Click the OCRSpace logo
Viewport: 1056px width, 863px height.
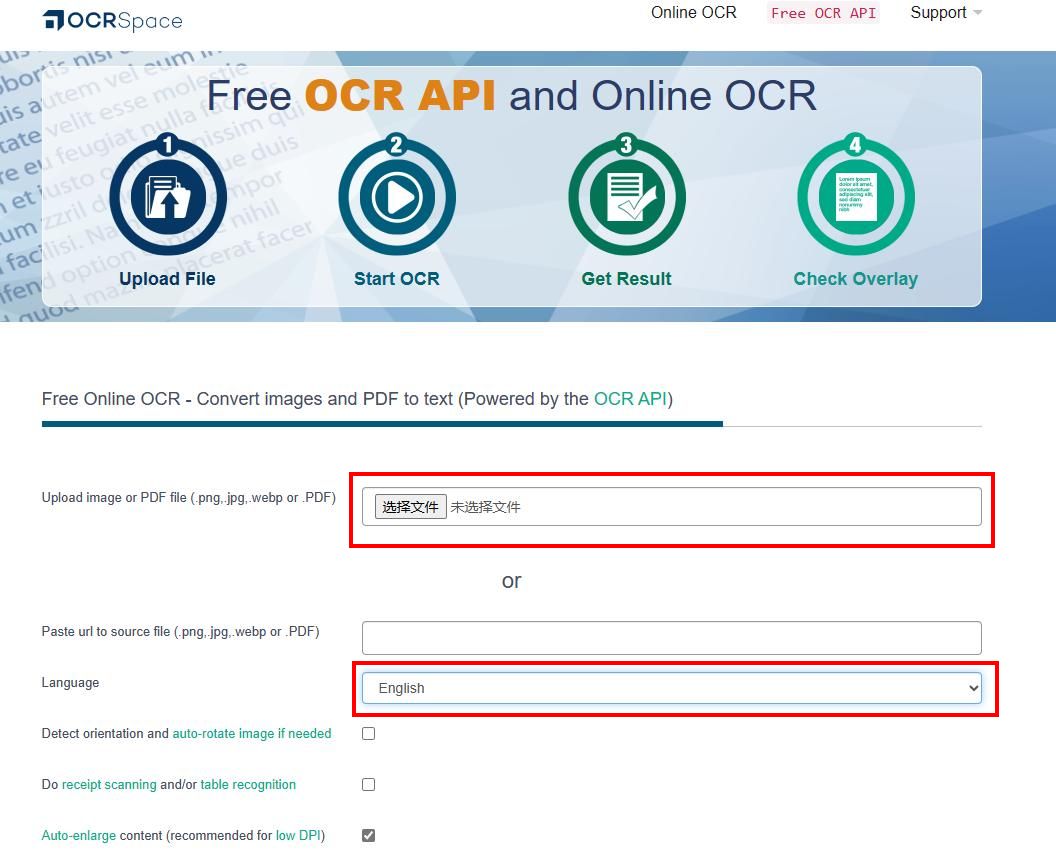tap(112, 20)
